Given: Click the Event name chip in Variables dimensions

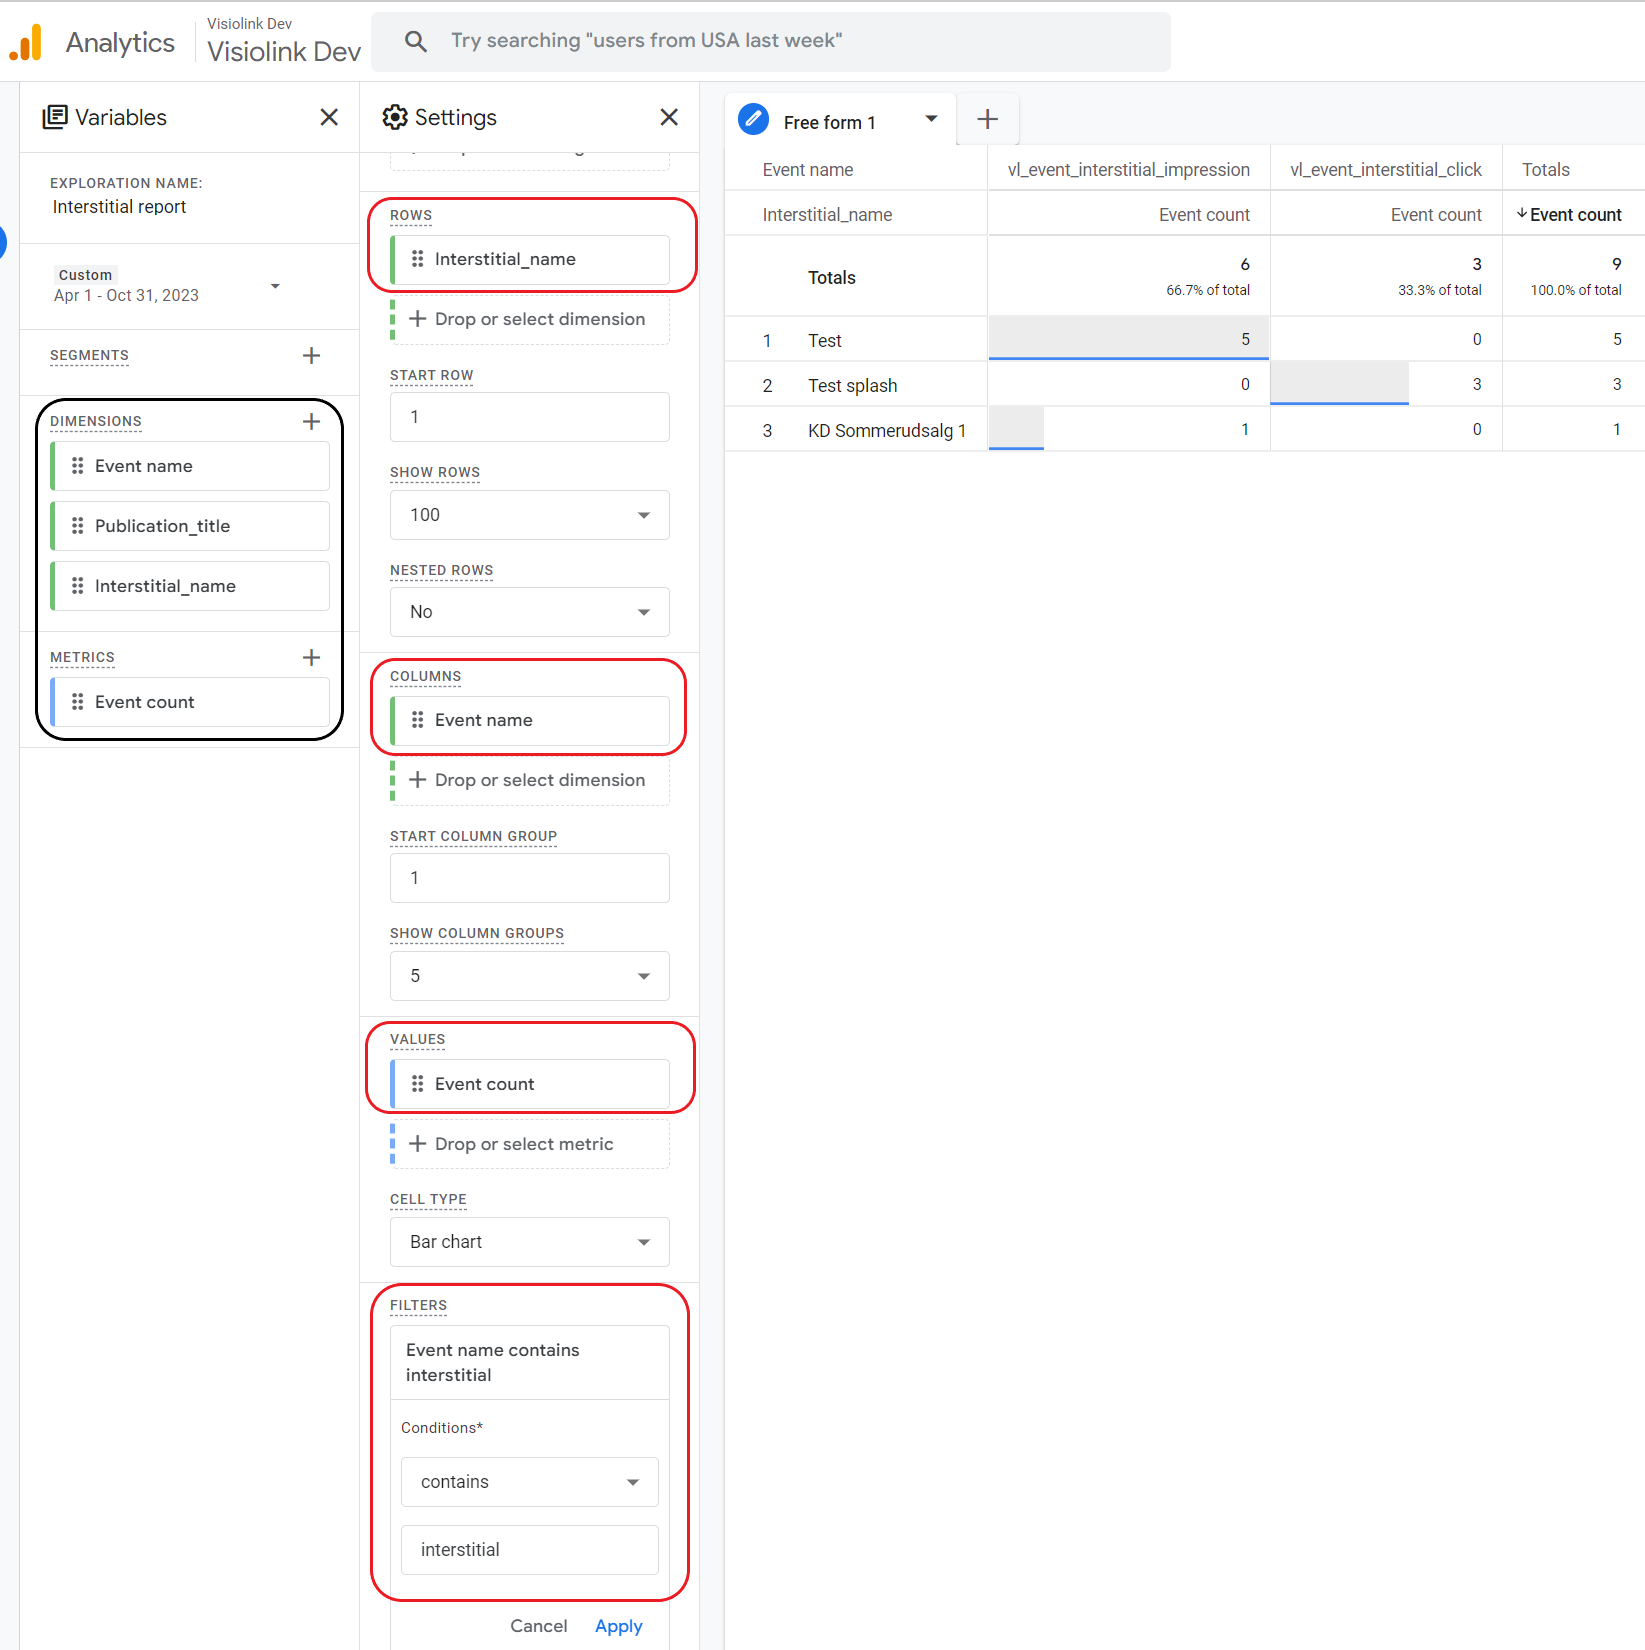Looking at the screenshot, I should pos(190,466).
